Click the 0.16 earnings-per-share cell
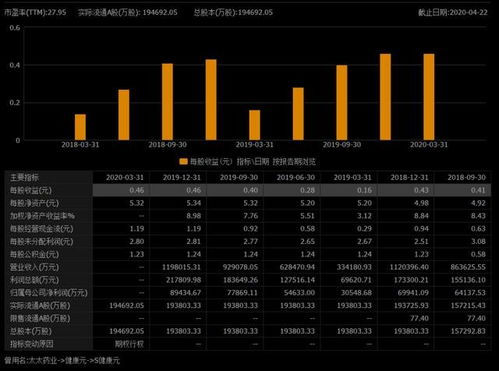 (x=364, y=190)
